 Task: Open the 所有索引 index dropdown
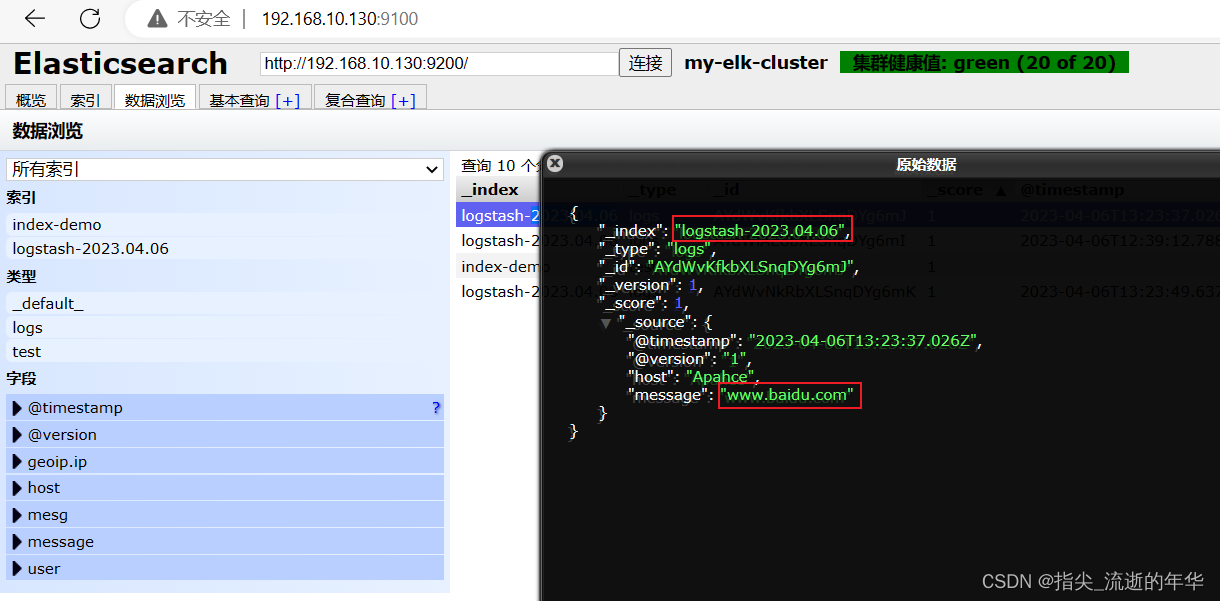pyautogui.click(x=225, y=169)
